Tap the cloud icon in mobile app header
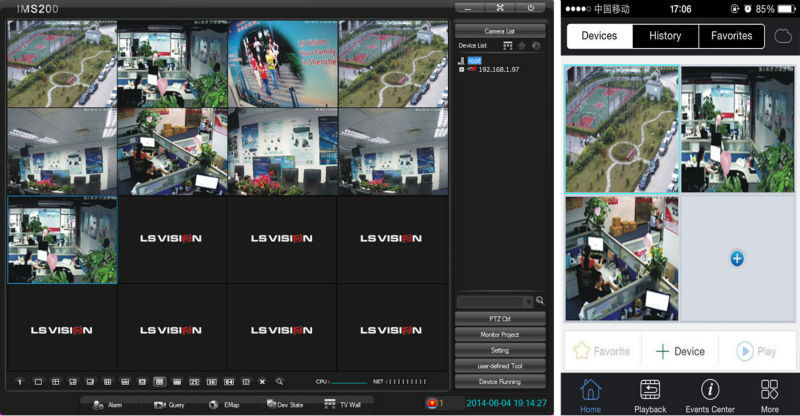800x416 pixels. click(x=783, y=36)
